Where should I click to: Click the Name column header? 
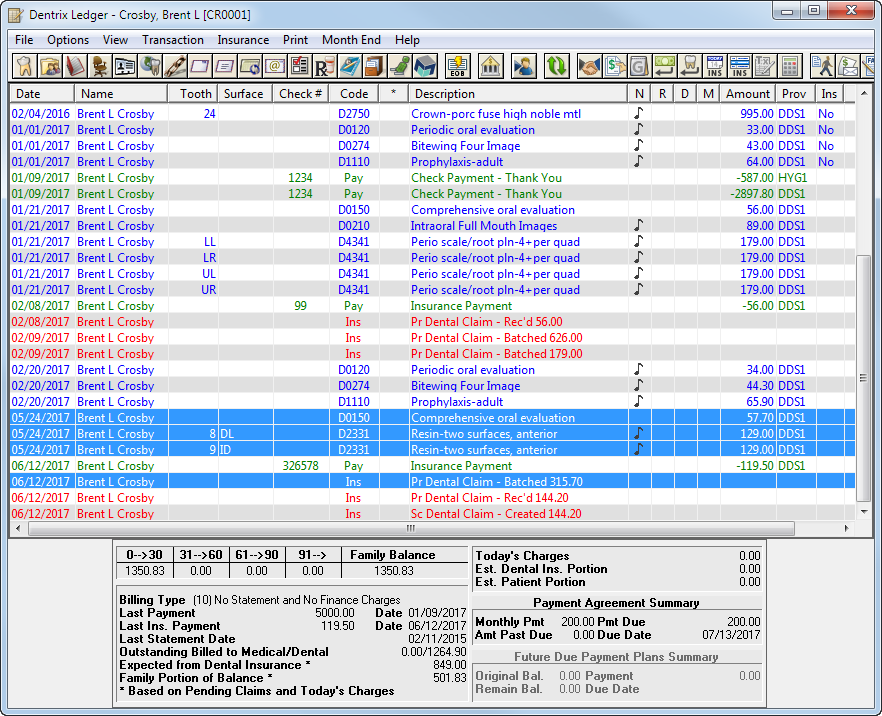click(x=121, y=94)
